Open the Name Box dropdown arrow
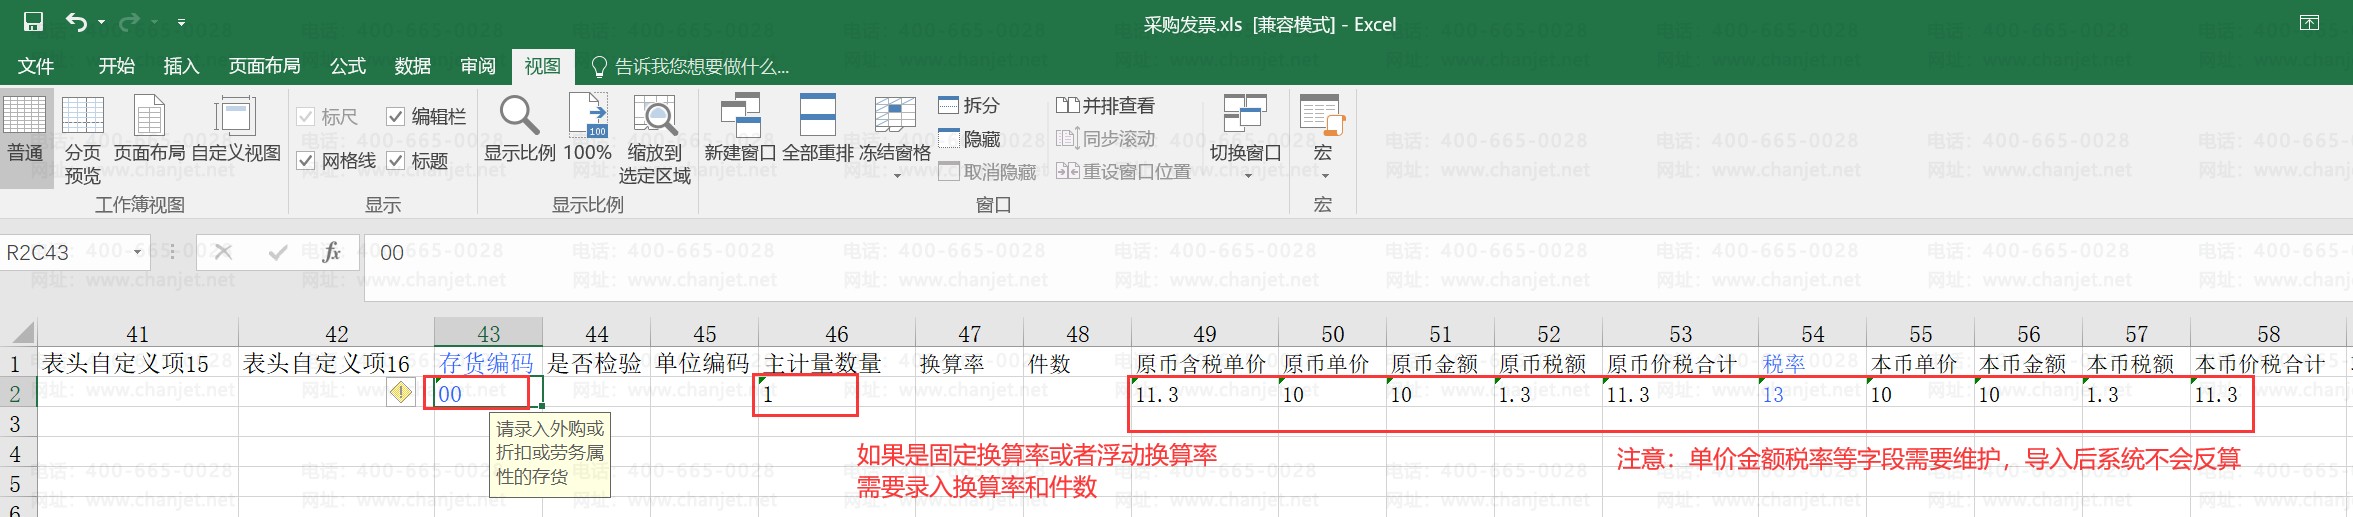 coord(138,252)
